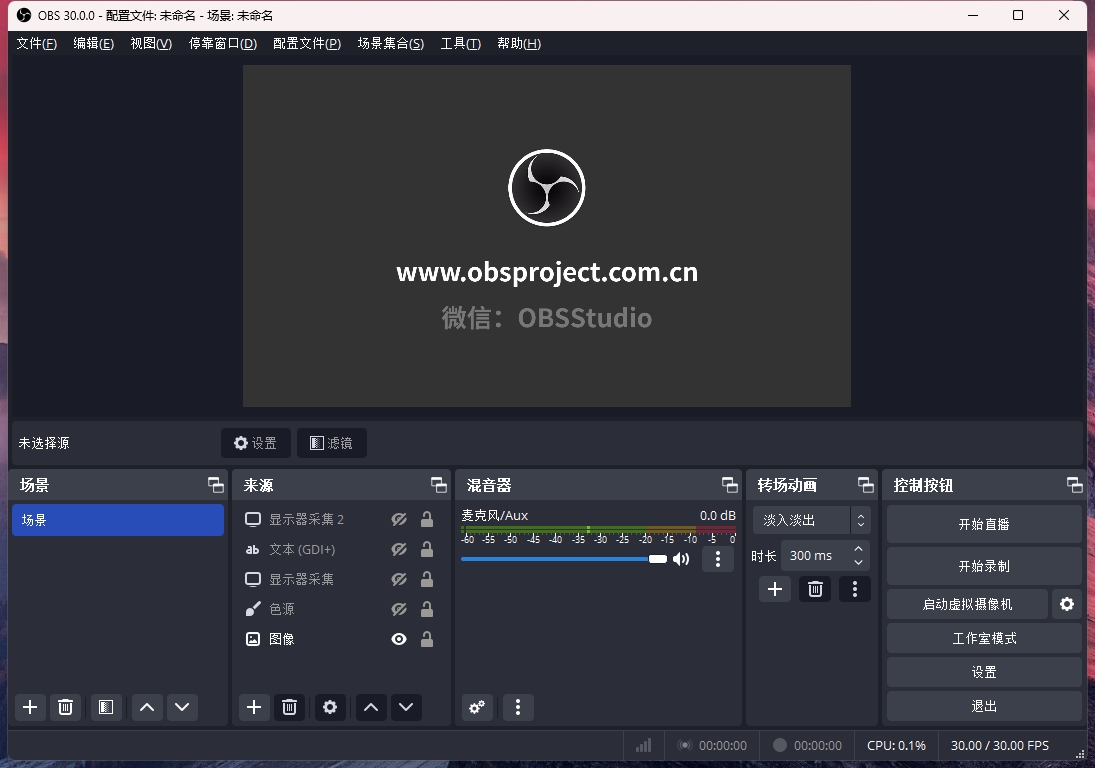The image size is (1095, 768).
Task: Open transition properties three-dot menu
Action: click(x=855, y=589)
